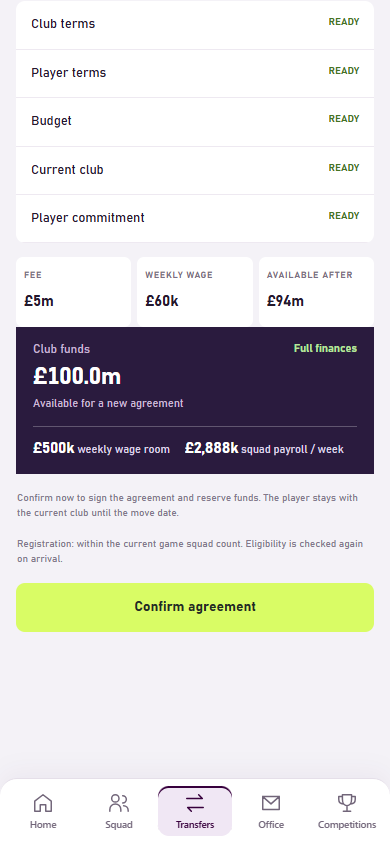Select the Player terms row
390x844 pixels.
195,73
